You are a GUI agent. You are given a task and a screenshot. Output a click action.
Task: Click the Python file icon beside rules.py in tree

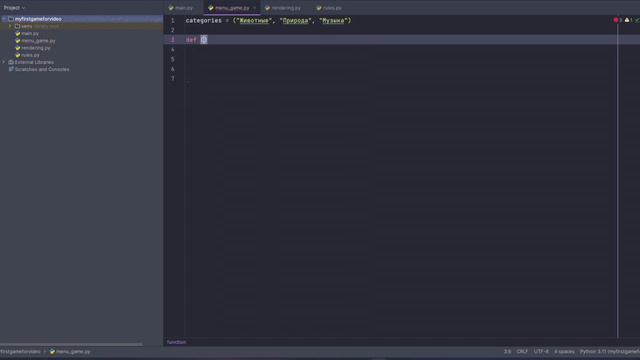pos(18,55)
